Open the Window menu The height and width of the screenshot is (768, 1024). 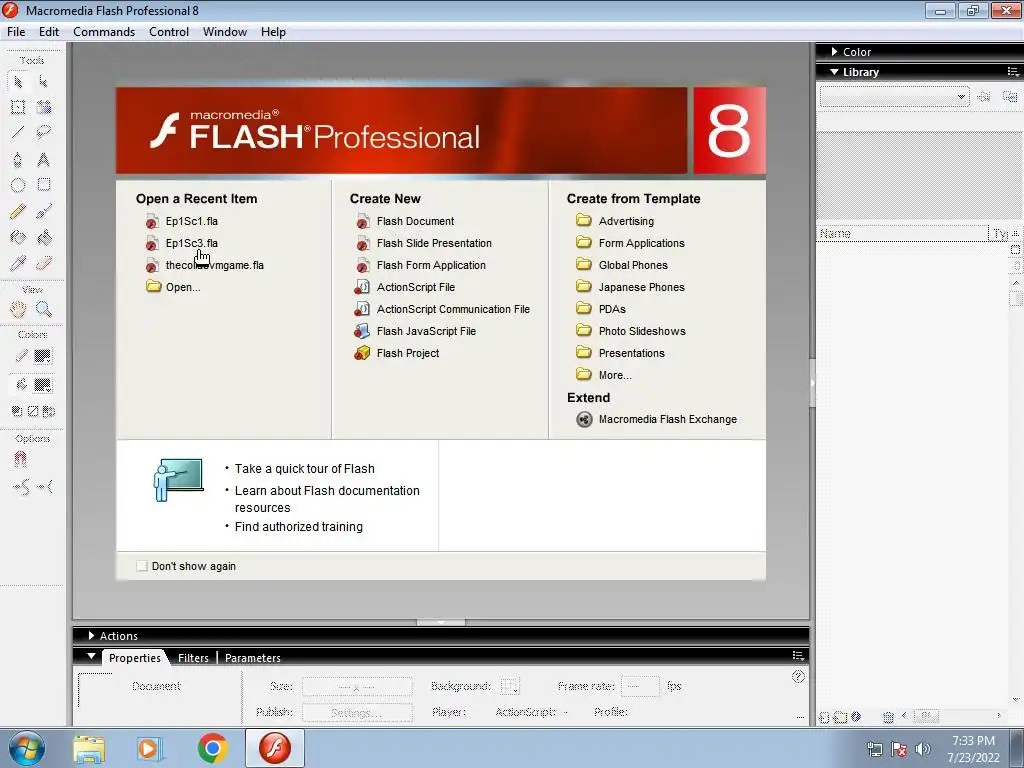point(225,32)
